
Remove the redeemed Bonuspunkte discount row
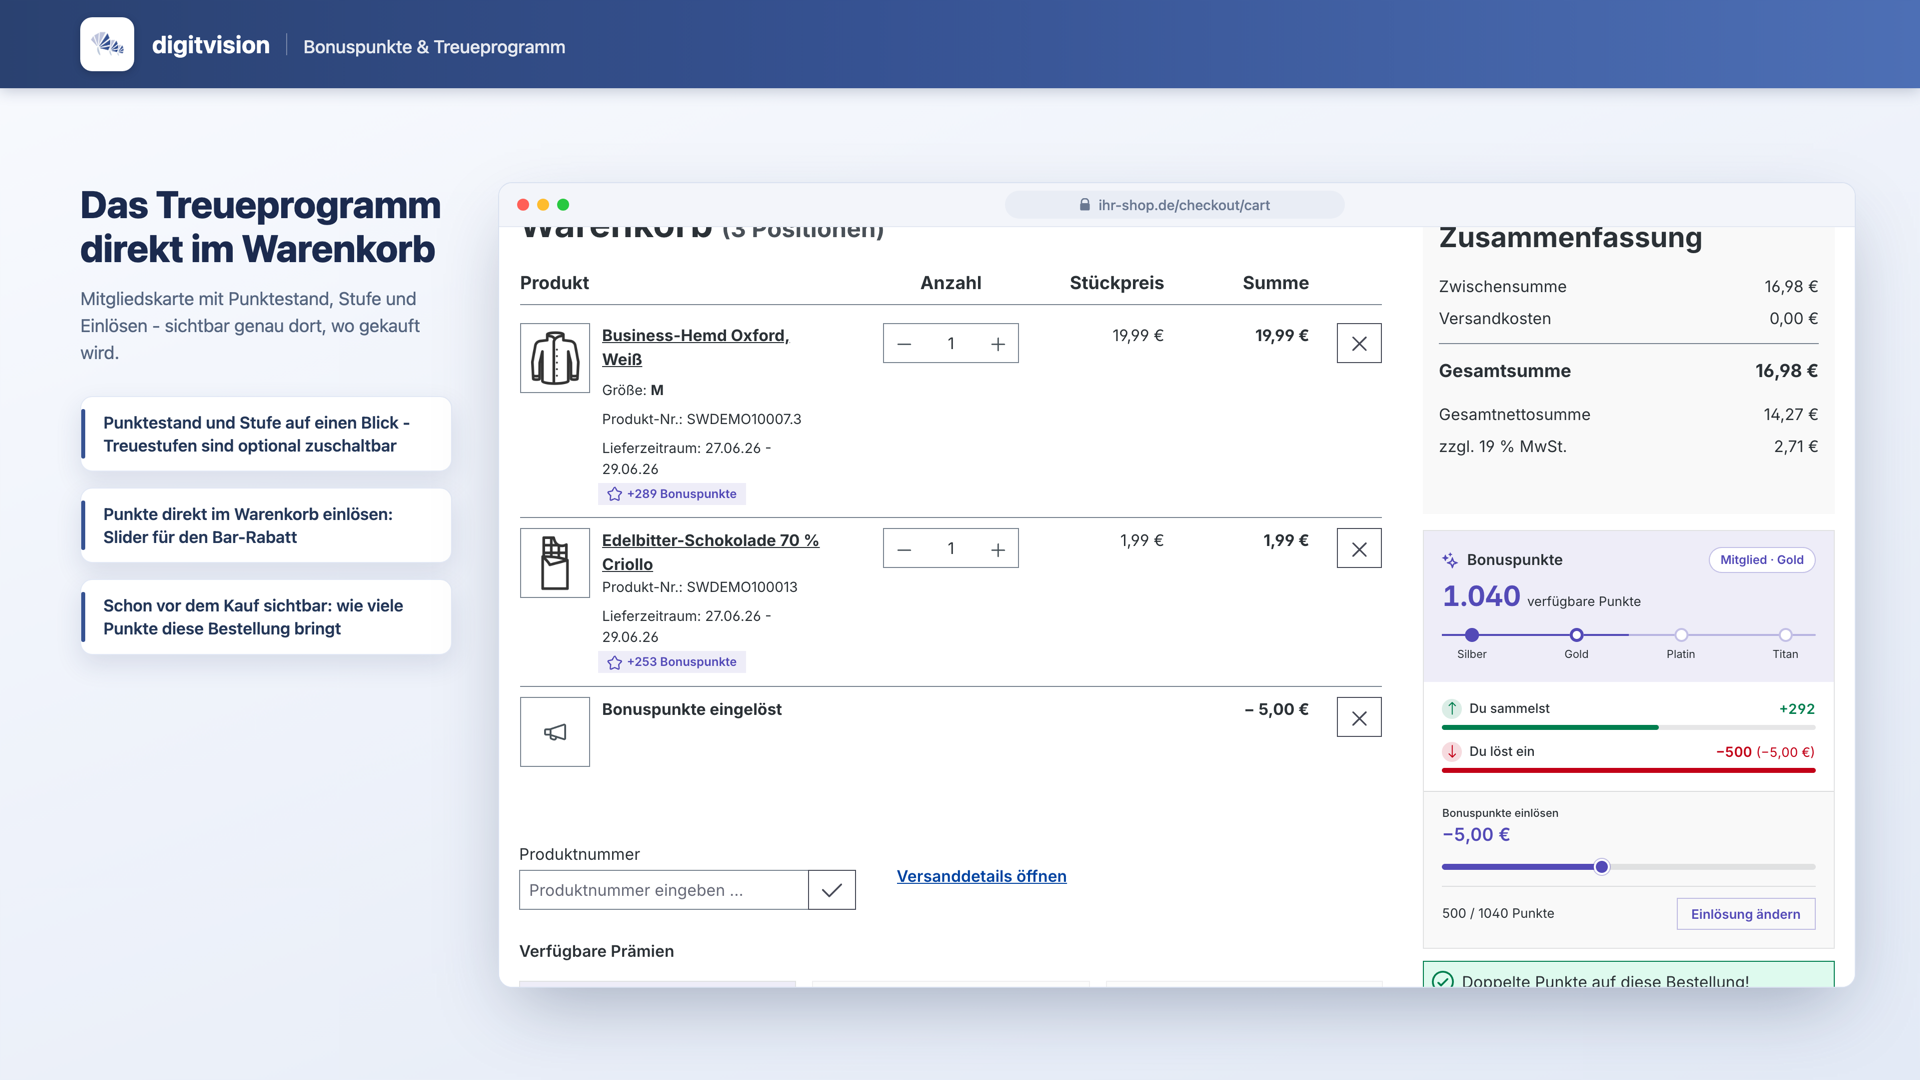coord(1359,717)
